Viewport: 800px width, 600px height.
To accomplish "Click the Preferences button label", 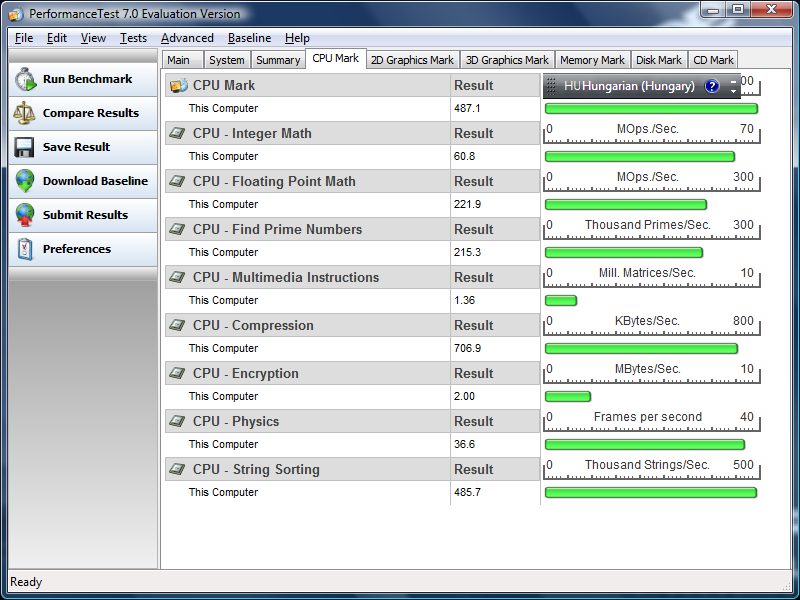I will tap(77, 249).
